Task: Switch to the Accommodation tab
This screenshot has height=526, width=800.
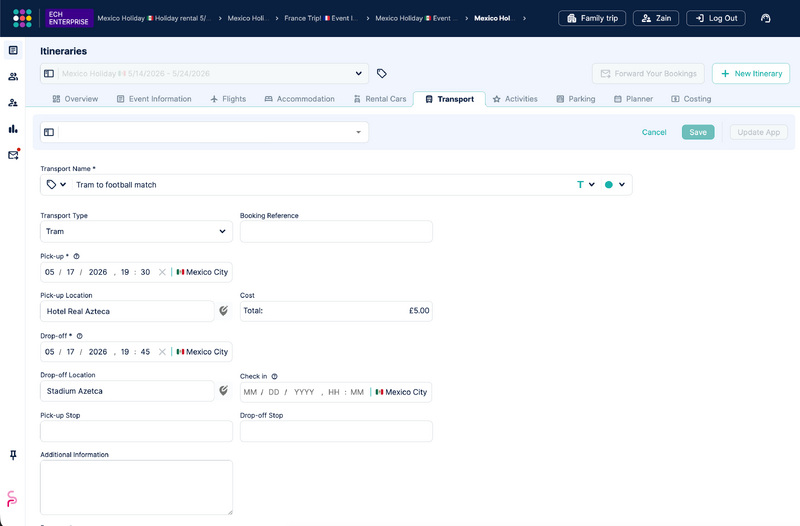Action: point(299,98)
